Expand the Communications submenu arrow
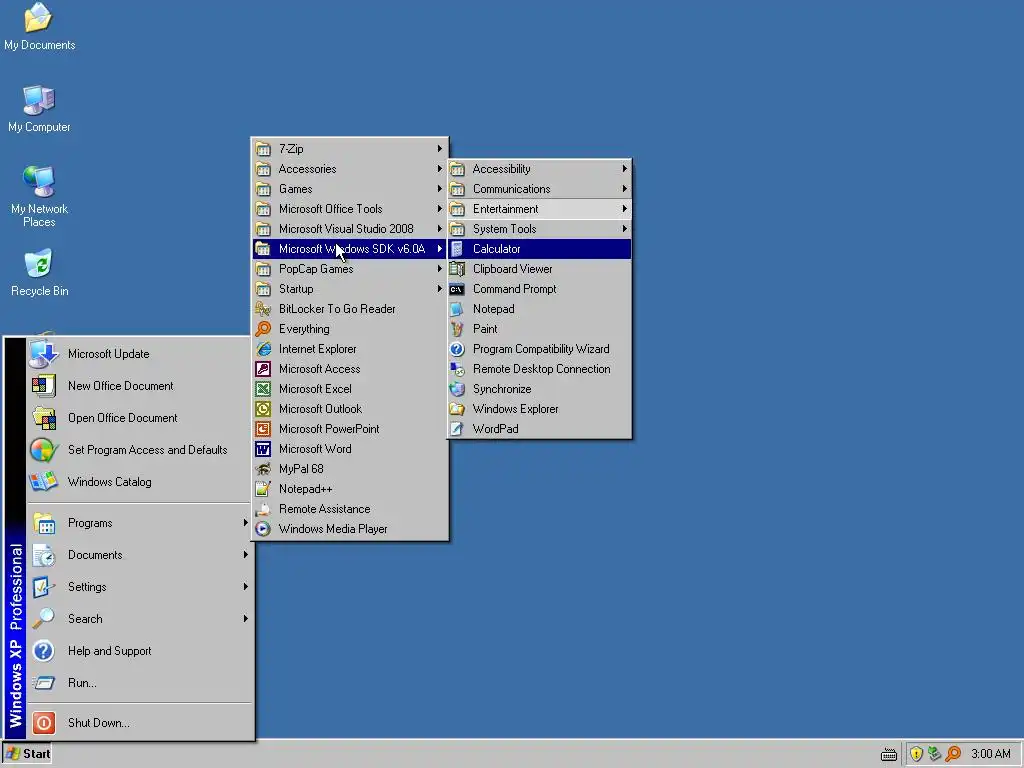 point(624,189)
